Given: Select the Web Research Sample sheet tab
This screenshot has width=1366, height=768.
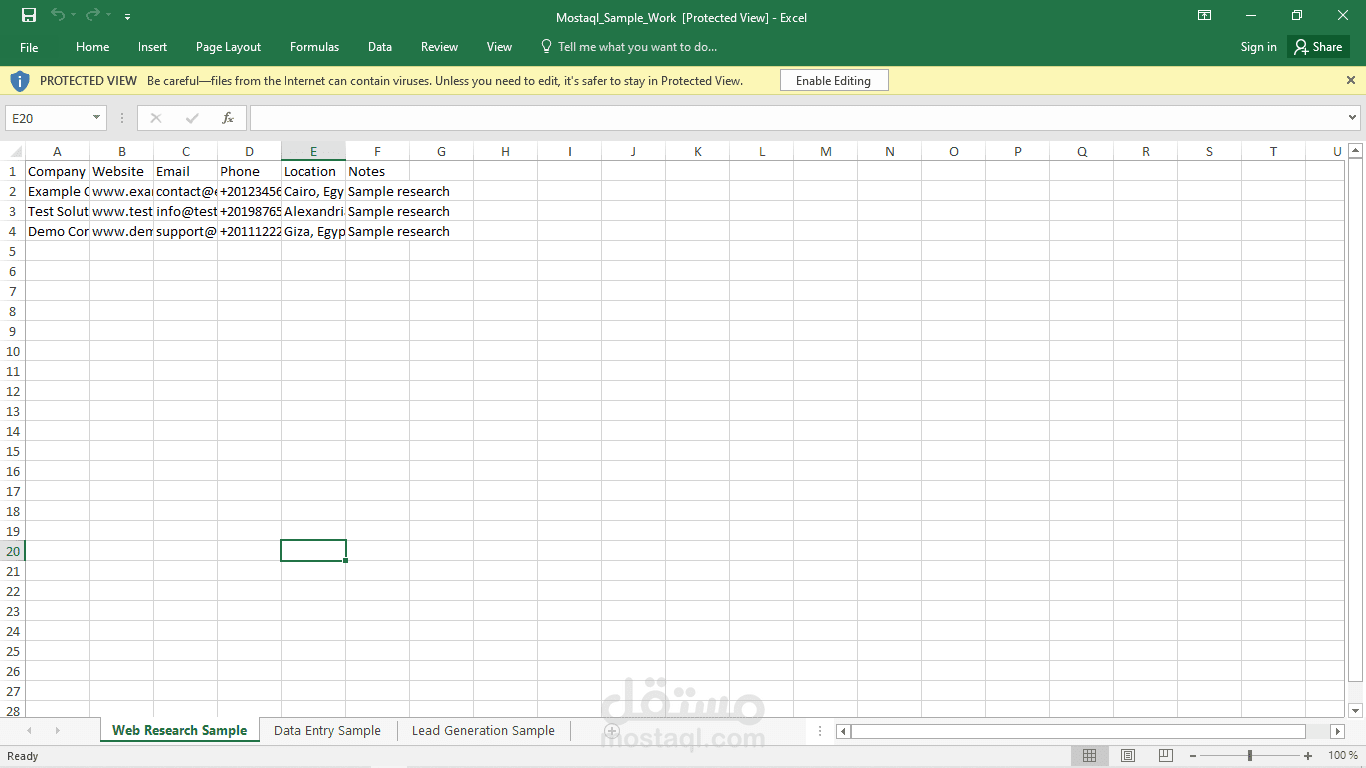Looking at the screenshot, I should (x=179, y=731).
